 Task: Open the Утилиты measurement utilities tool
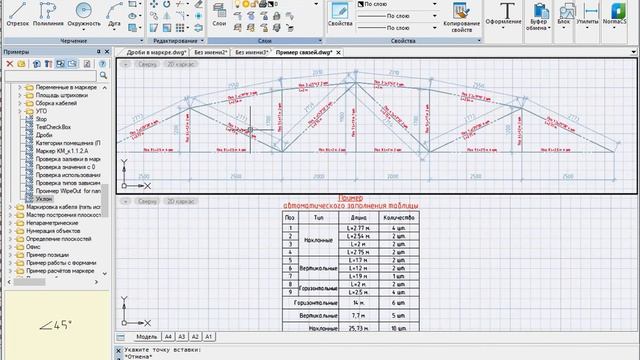pyautogui.click(x=587, y=16)
